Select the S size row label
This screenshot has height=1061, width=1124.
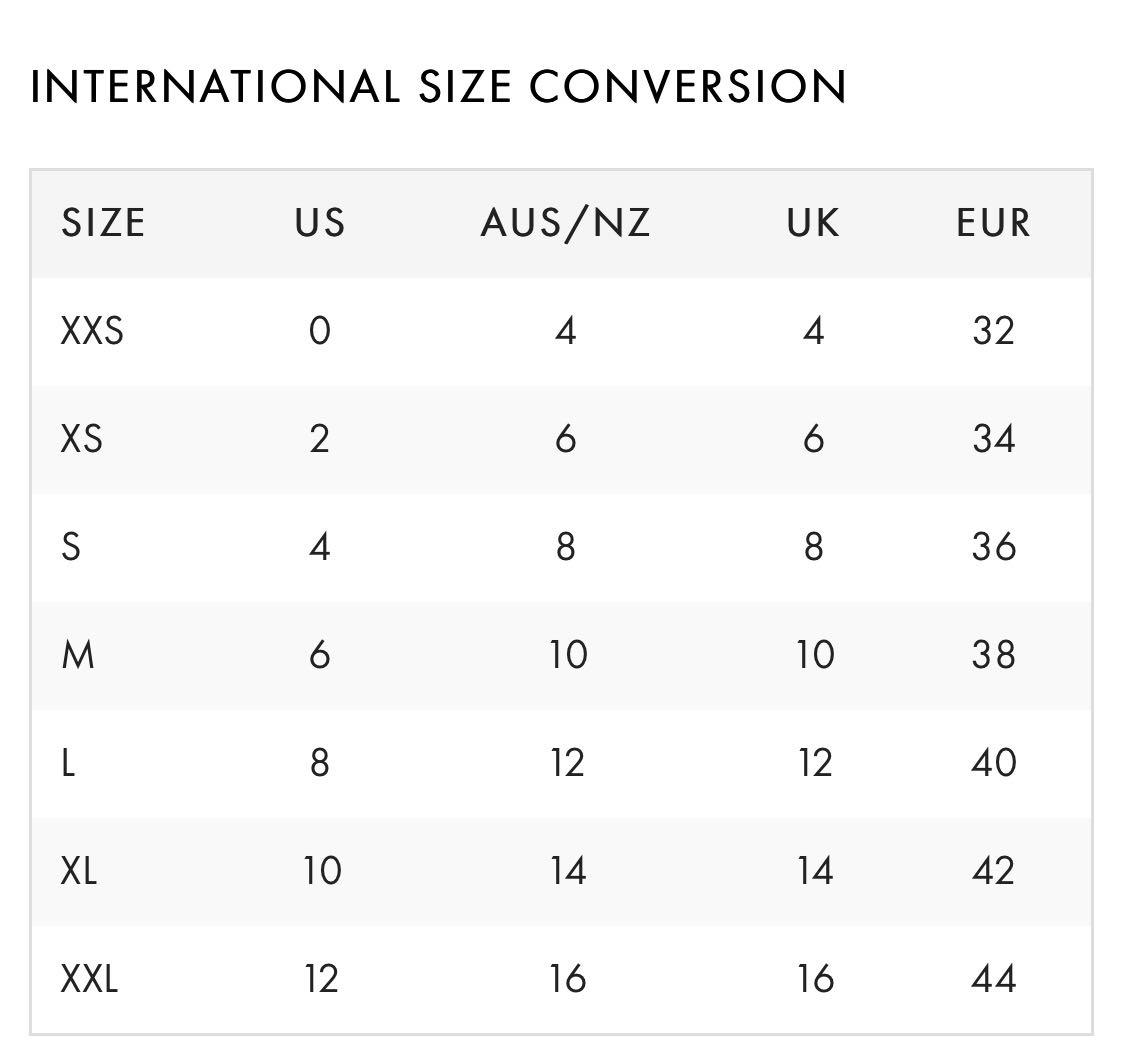point(71,547)
